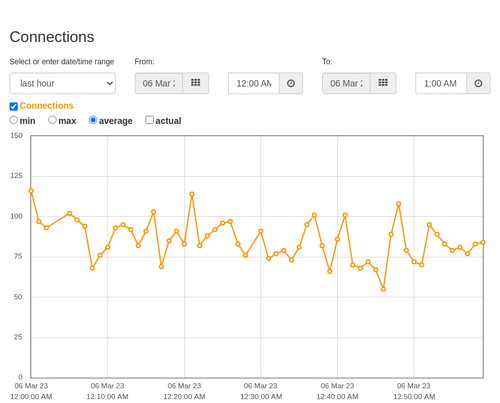Click the 'From:' label
Image resolution: width=500 pixels, height=403 pixels.
point(144,62)
